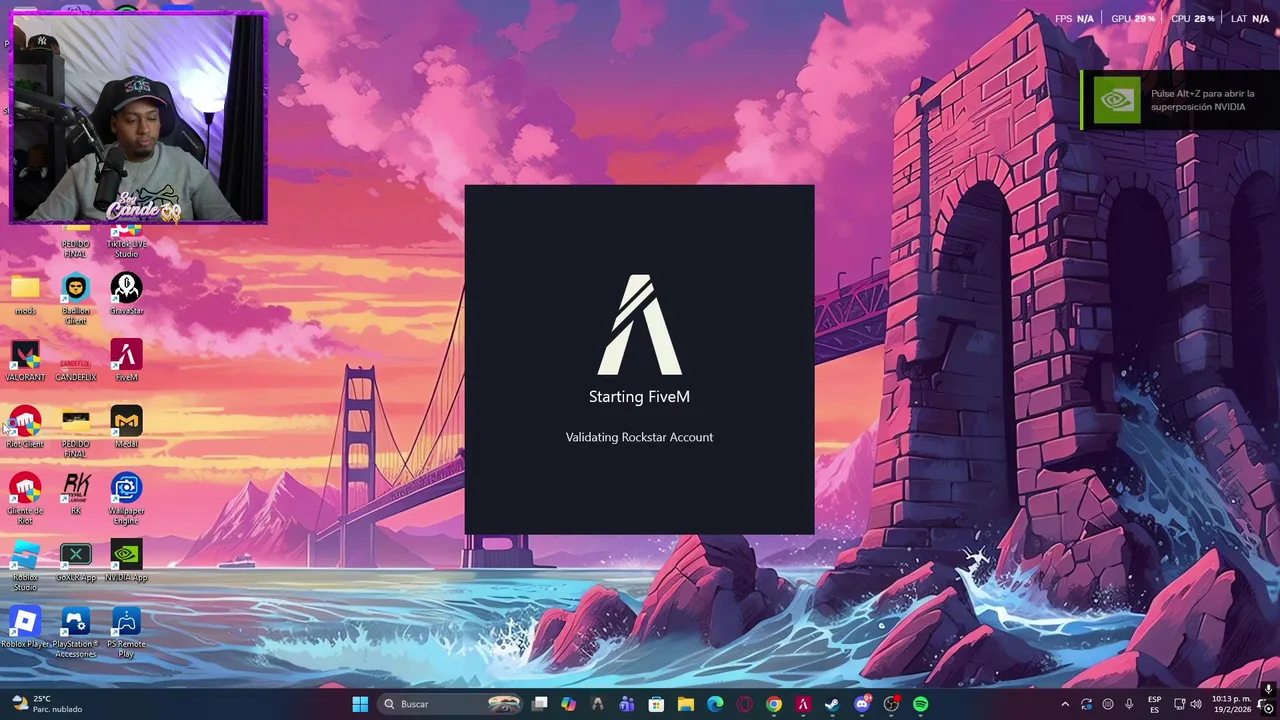Open File Explorer from taskbar

click(x=686, y=704)
